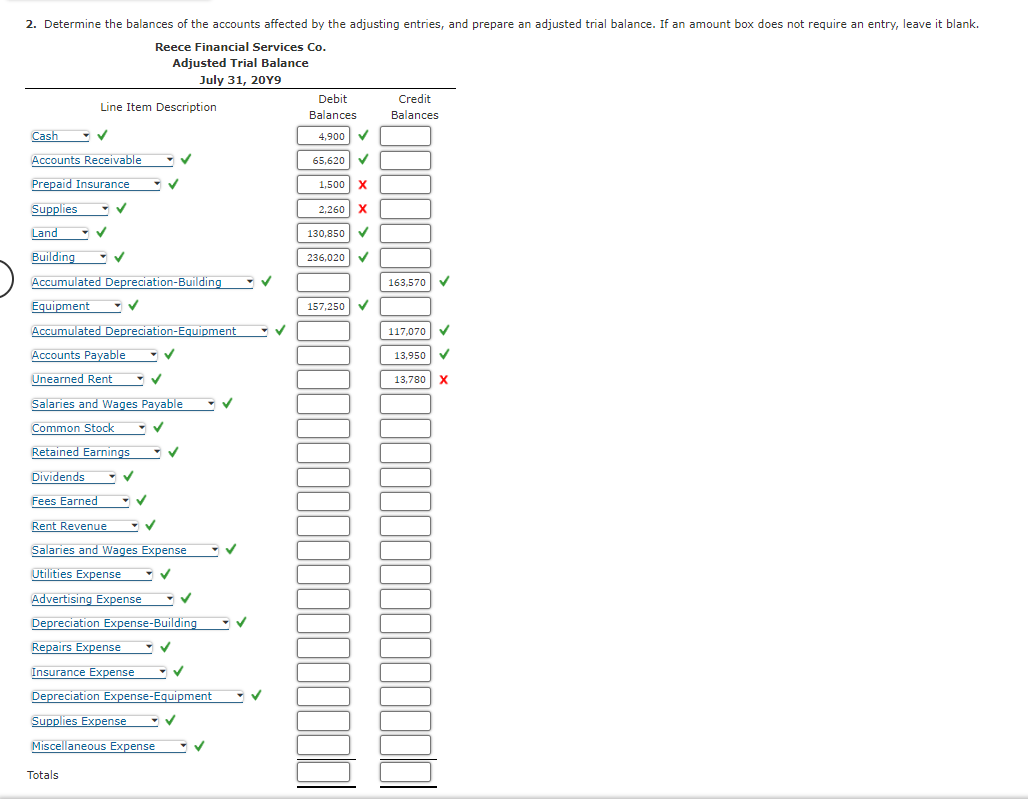This screenshot has width=1028, height=799.
Task: Open the Depreciation Expense-Equipment dropdown
Action: pyautogui.click(x=239, y=696)
